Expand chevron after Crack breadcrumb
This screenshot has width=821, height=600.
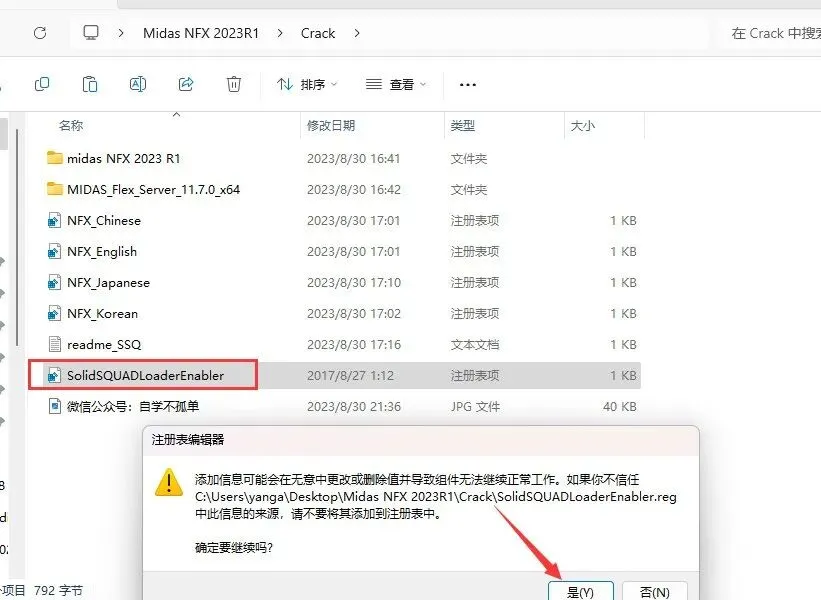coord(357,33)
